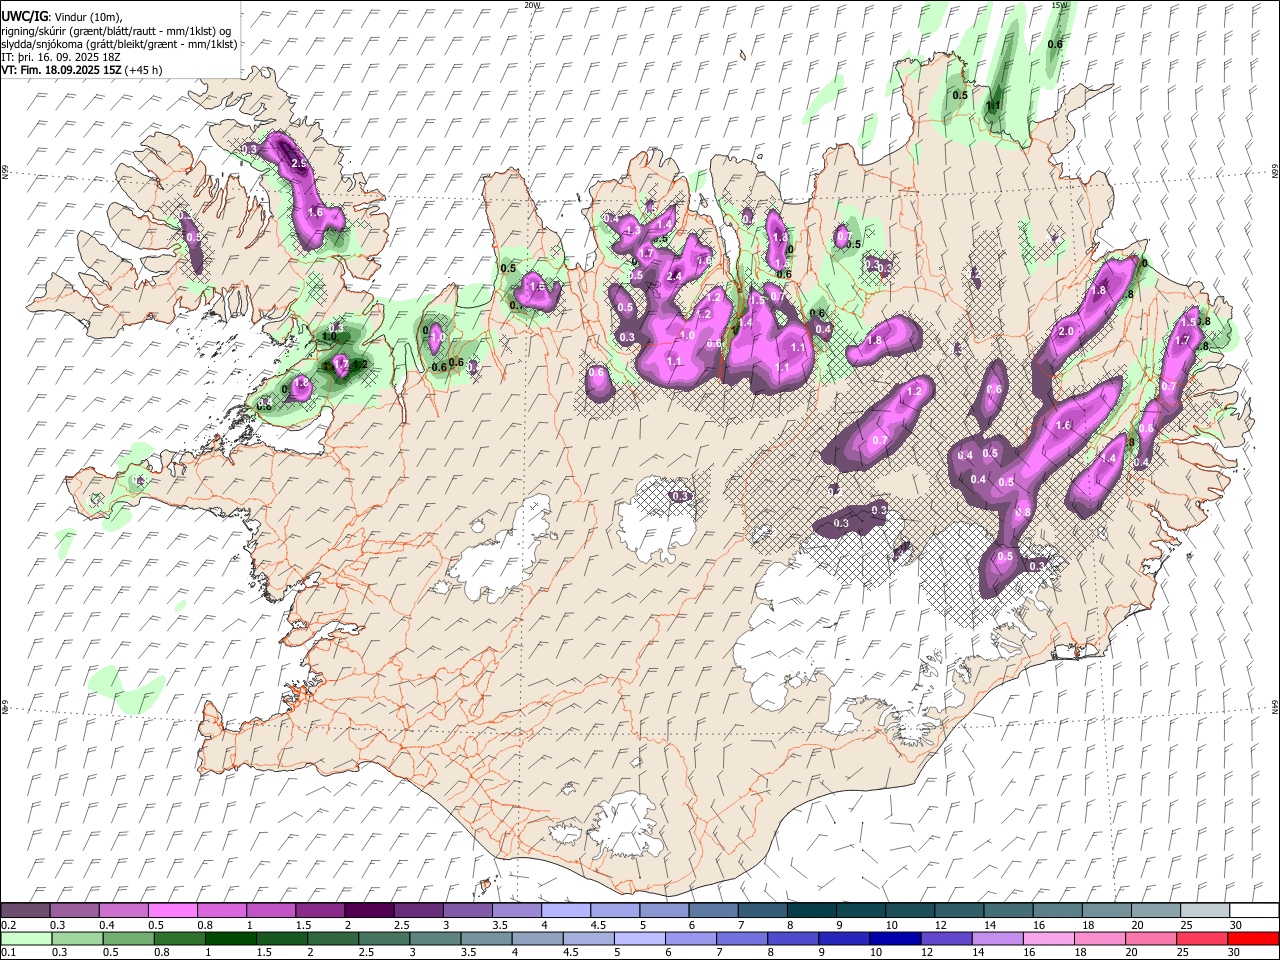Select the 'slydda/snjókoma' legend description line
Viewport: 1280px width, 960px height.
[119, 44]
